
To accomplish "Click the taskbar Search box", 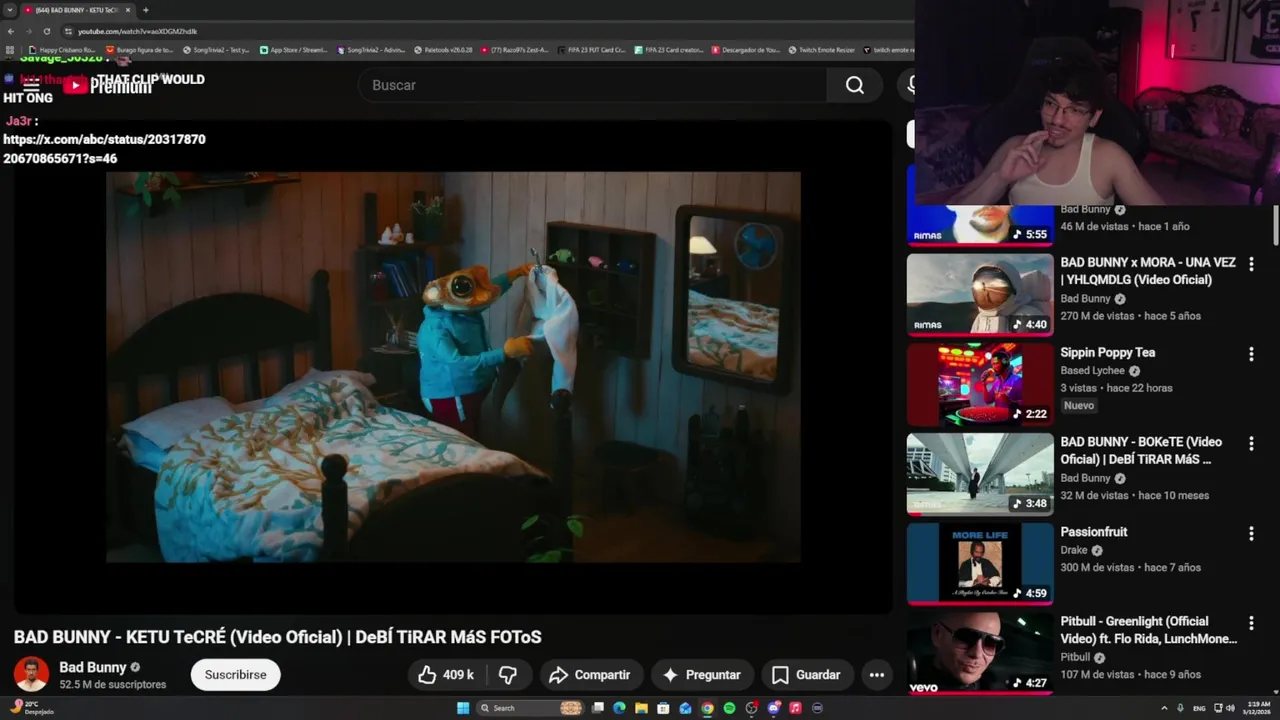I will (x=530, y=708).
